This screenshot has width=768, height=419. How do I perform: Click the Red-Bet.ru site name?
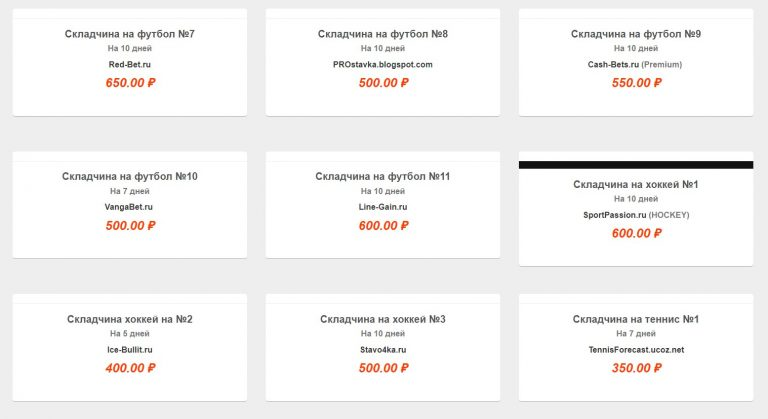pos(130,65)
